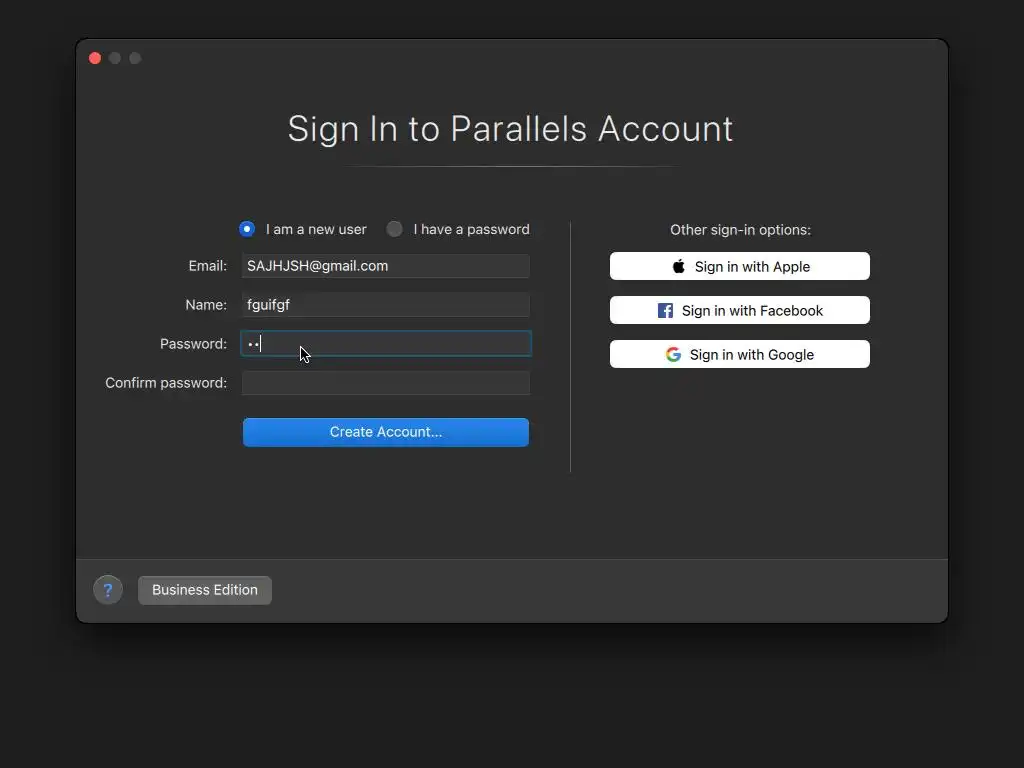Click the "Confirm password:" label
The width and height of the screenshot is (1024, 768).
[x=167, y=383]
